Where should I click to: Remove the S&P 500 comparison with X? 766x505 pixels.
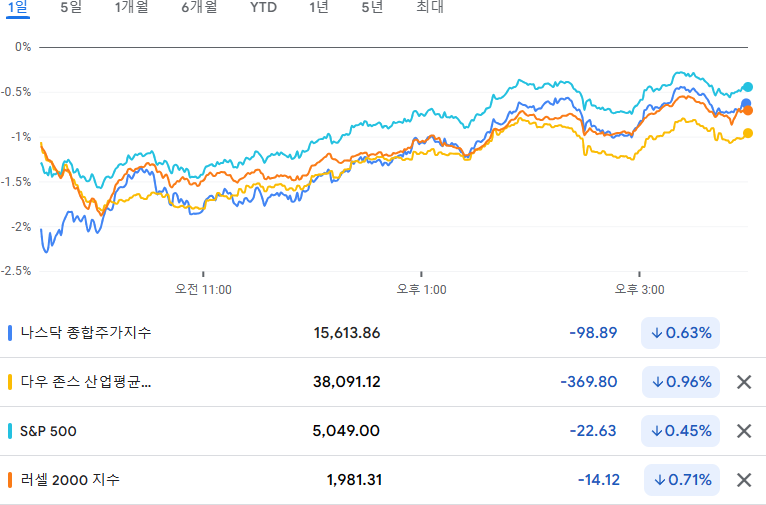744,431
